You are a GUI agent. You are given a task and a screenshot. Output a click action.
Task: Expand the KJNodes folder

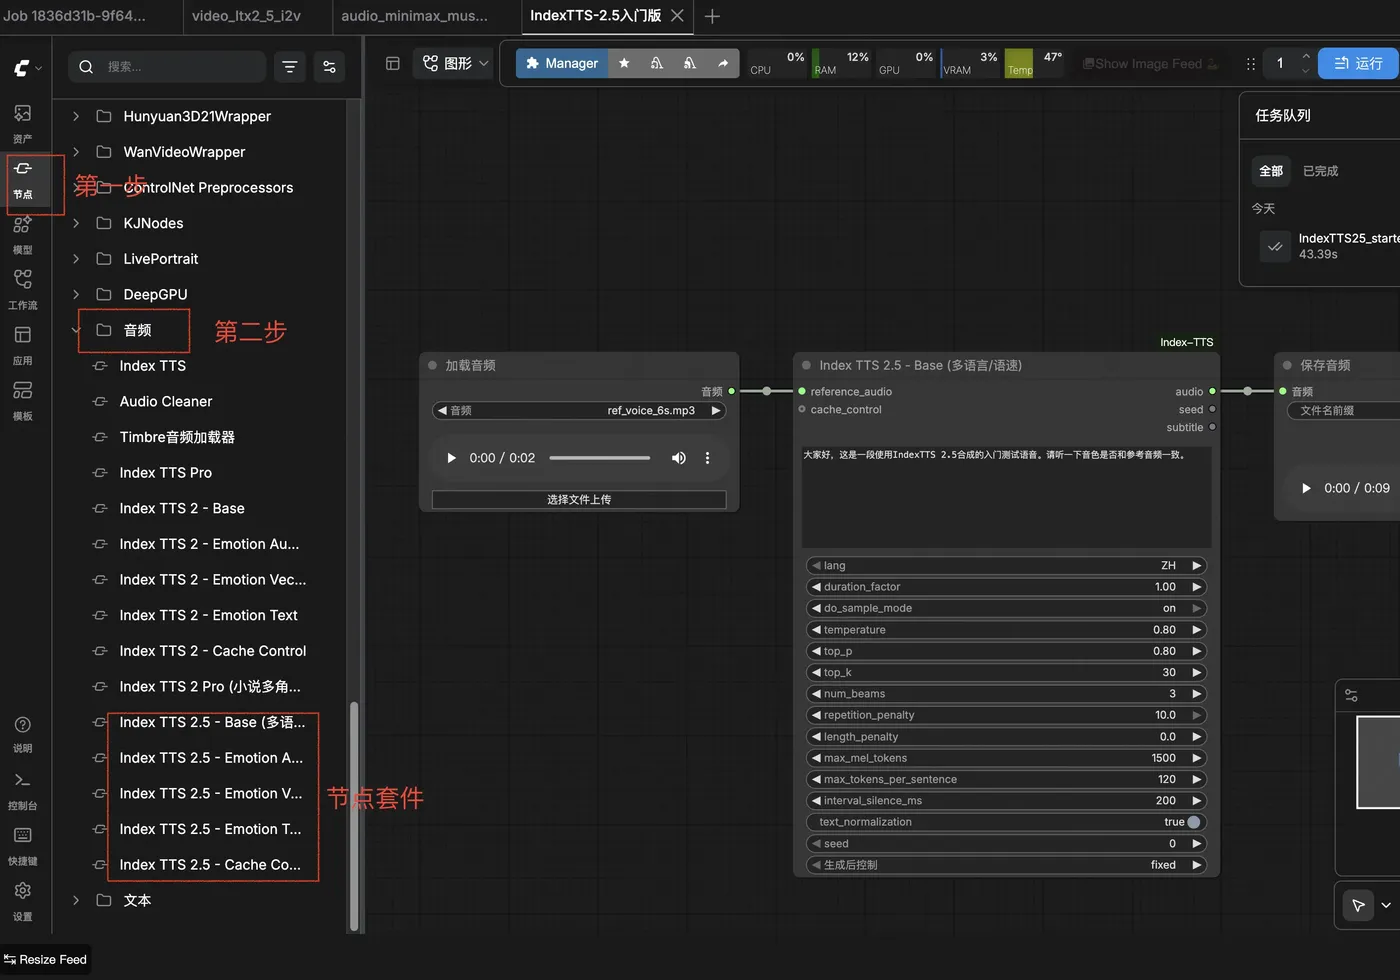pos(76,223)
